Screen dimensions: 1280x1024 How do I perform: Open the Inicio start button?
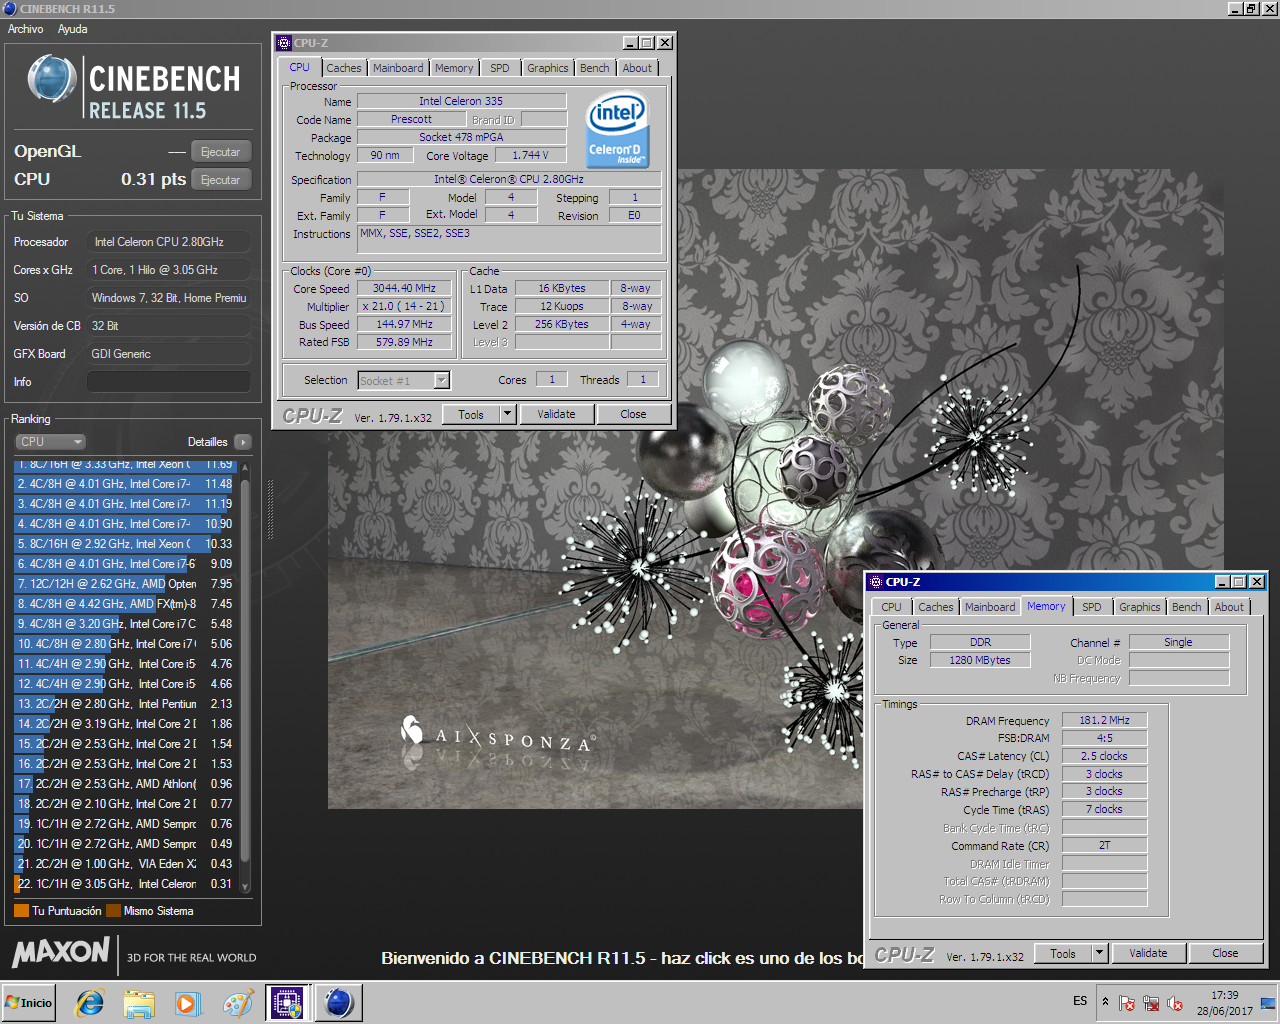(x=29, y=1003)
